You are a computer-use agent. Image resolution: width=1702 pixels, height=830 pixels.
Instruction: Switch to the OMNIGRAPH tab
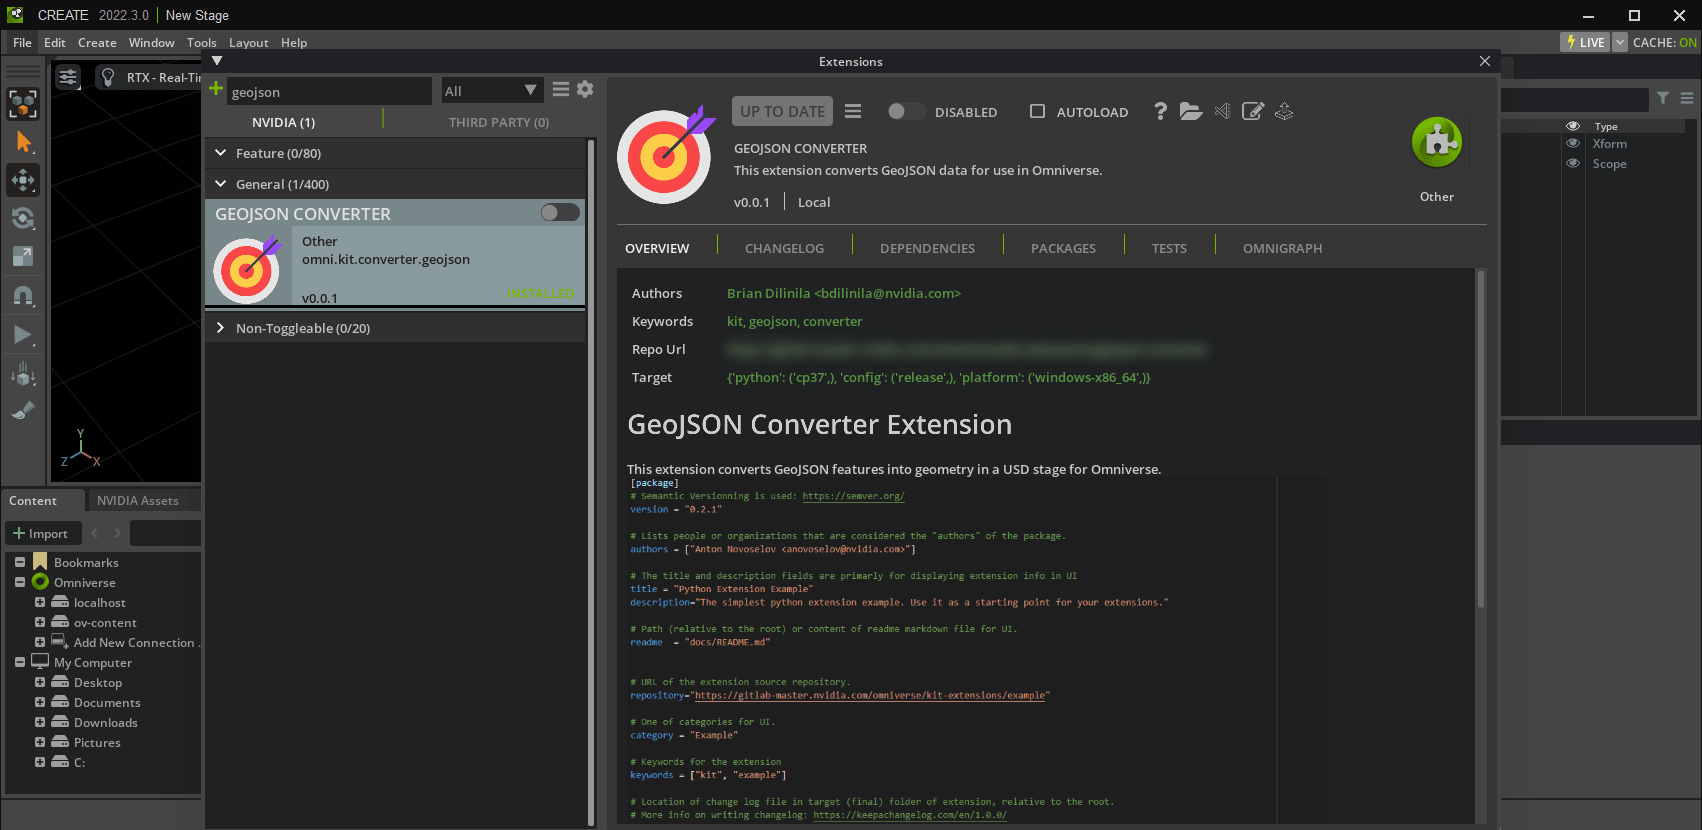click(1282, 248)
